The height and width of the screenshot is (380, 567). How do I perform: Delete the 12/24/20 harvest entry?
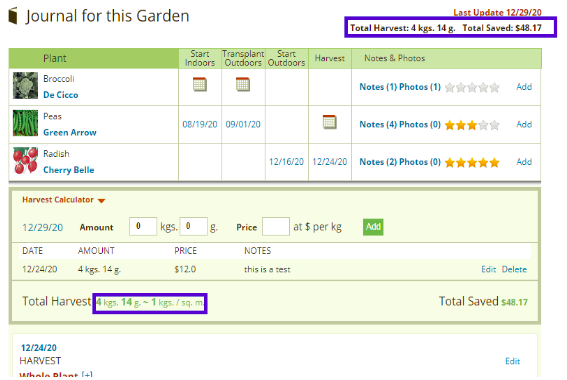pyautogui.click(x=514, y=269)
